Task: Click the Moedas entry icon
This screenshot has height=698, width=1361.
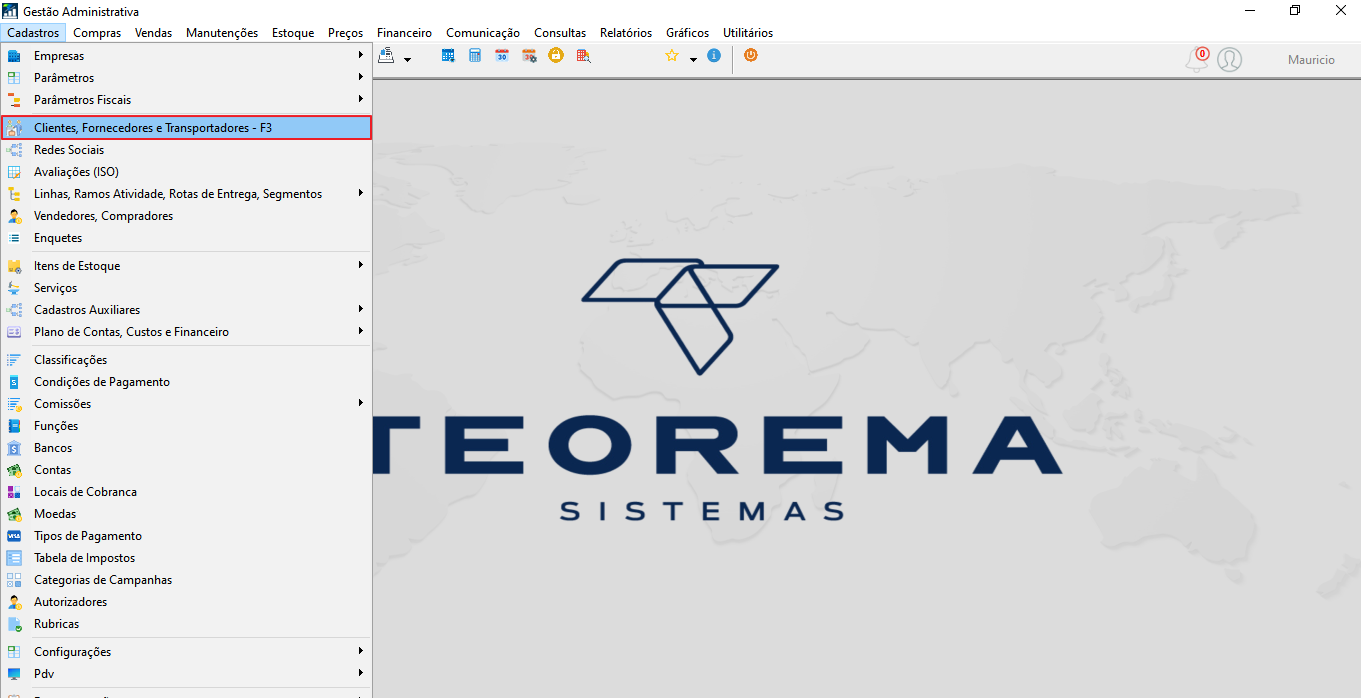Action: [14, 514]
